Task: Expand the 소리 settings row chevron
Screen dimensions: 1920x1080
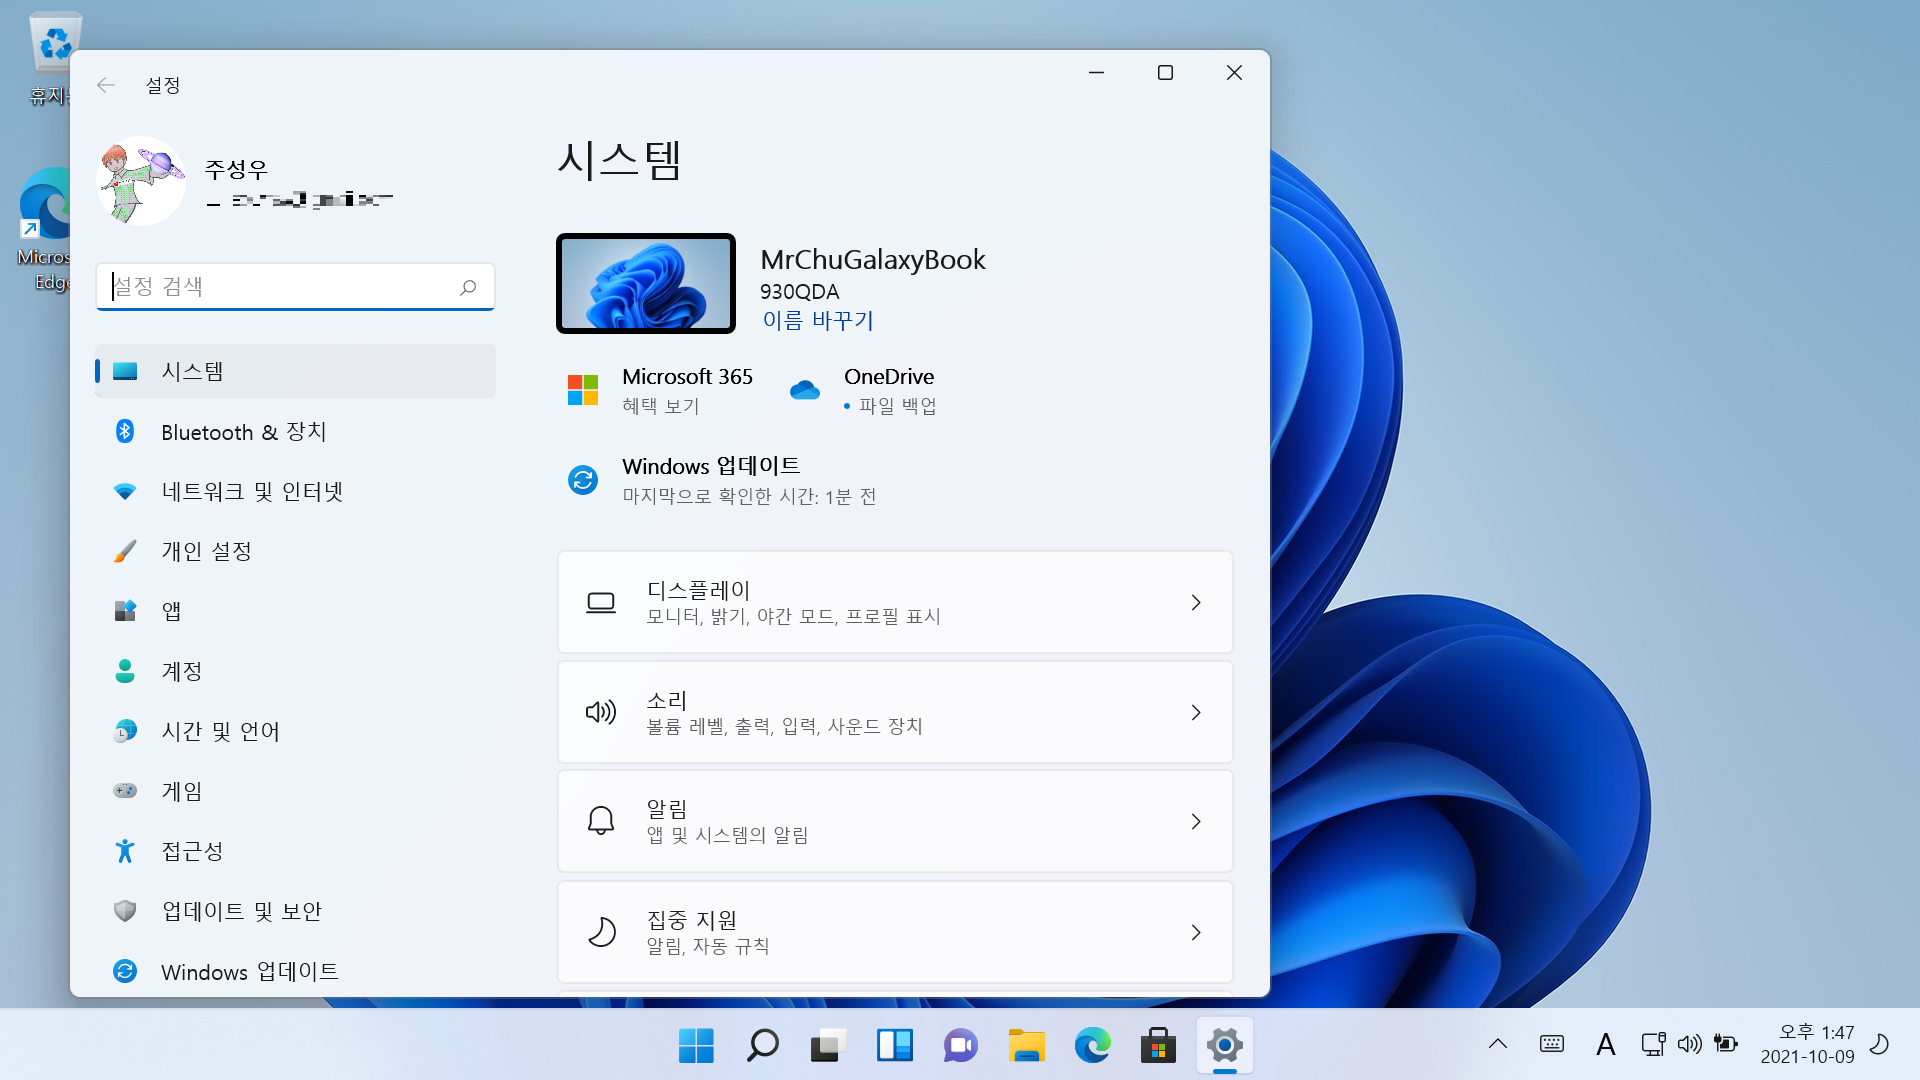Action: (x=1196, y=712)
